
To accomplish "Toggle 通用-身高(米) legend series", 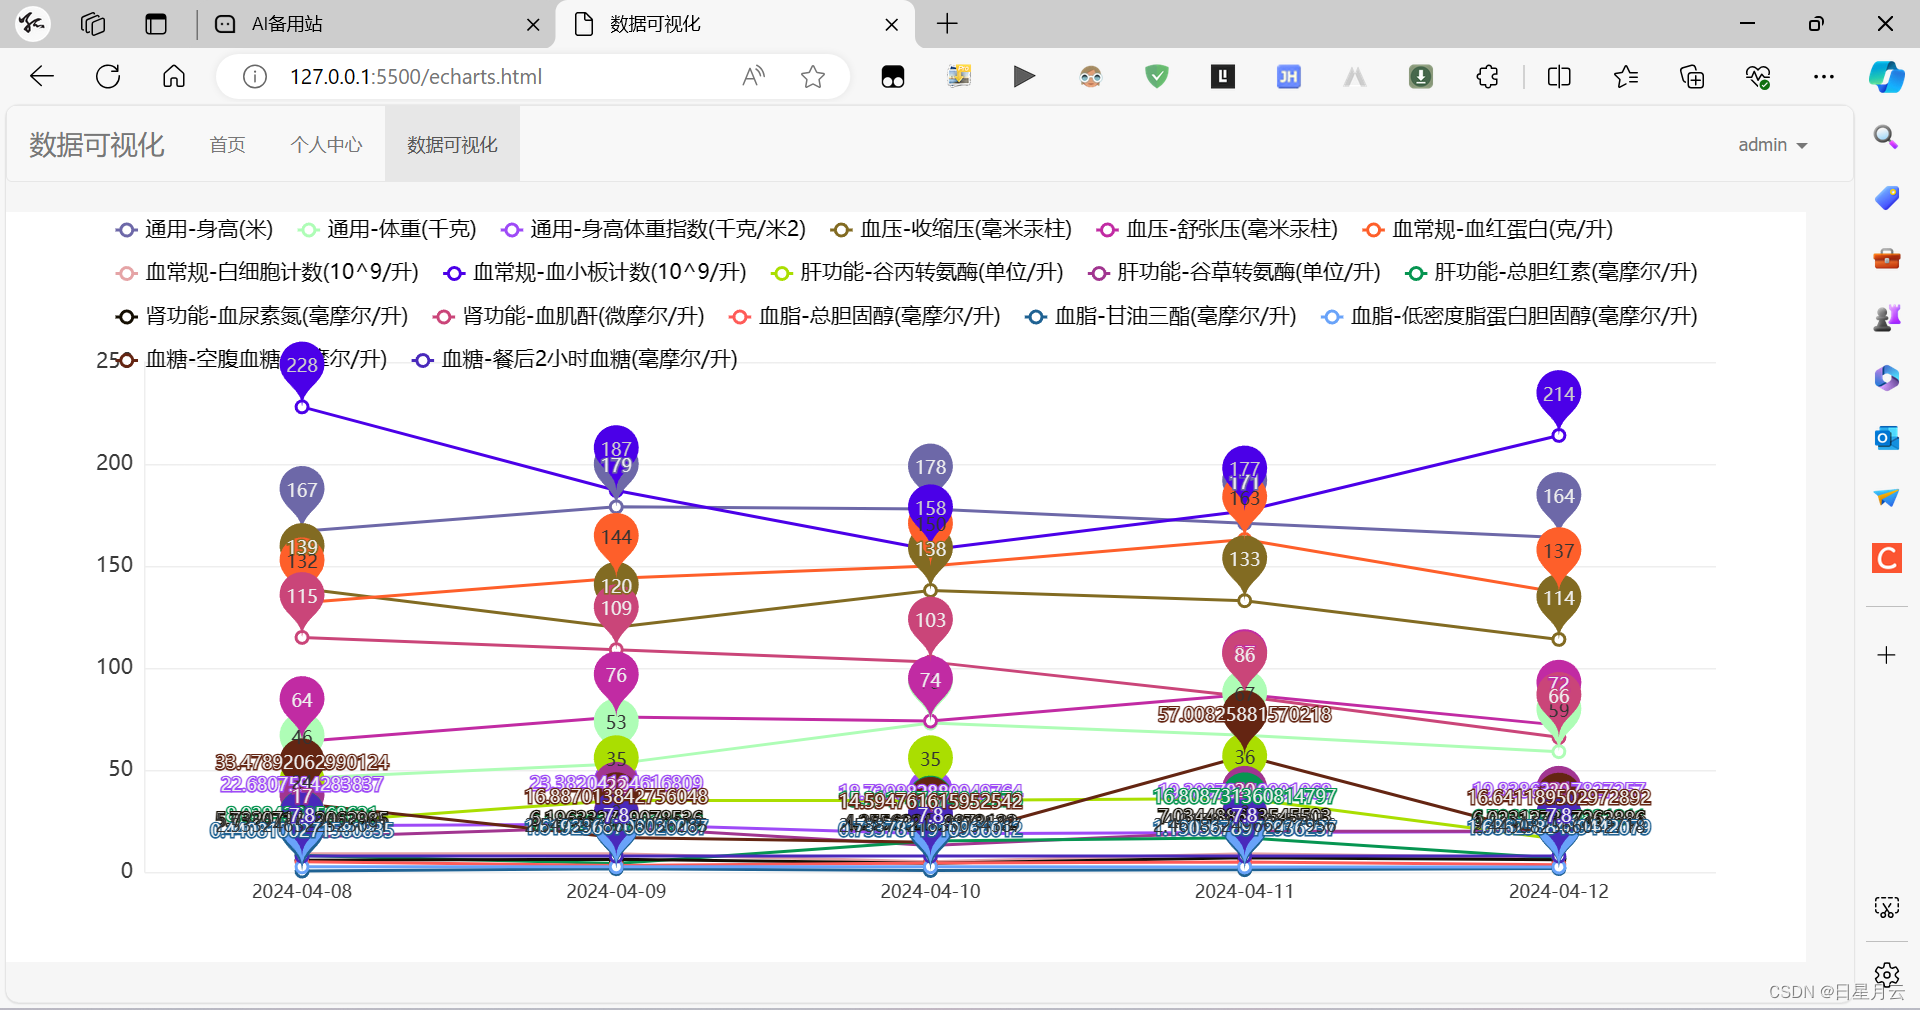I will coord(194,230).
